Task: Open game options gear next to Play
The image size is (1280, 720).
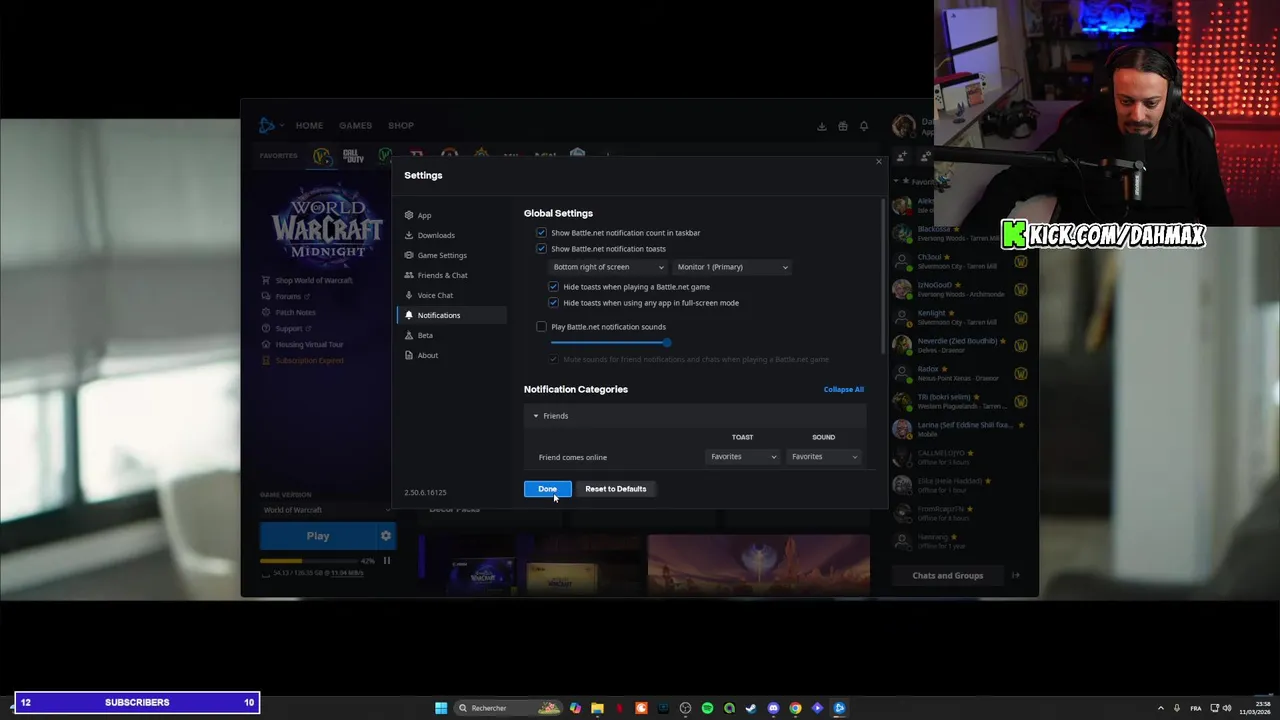Action: point(386,536)
